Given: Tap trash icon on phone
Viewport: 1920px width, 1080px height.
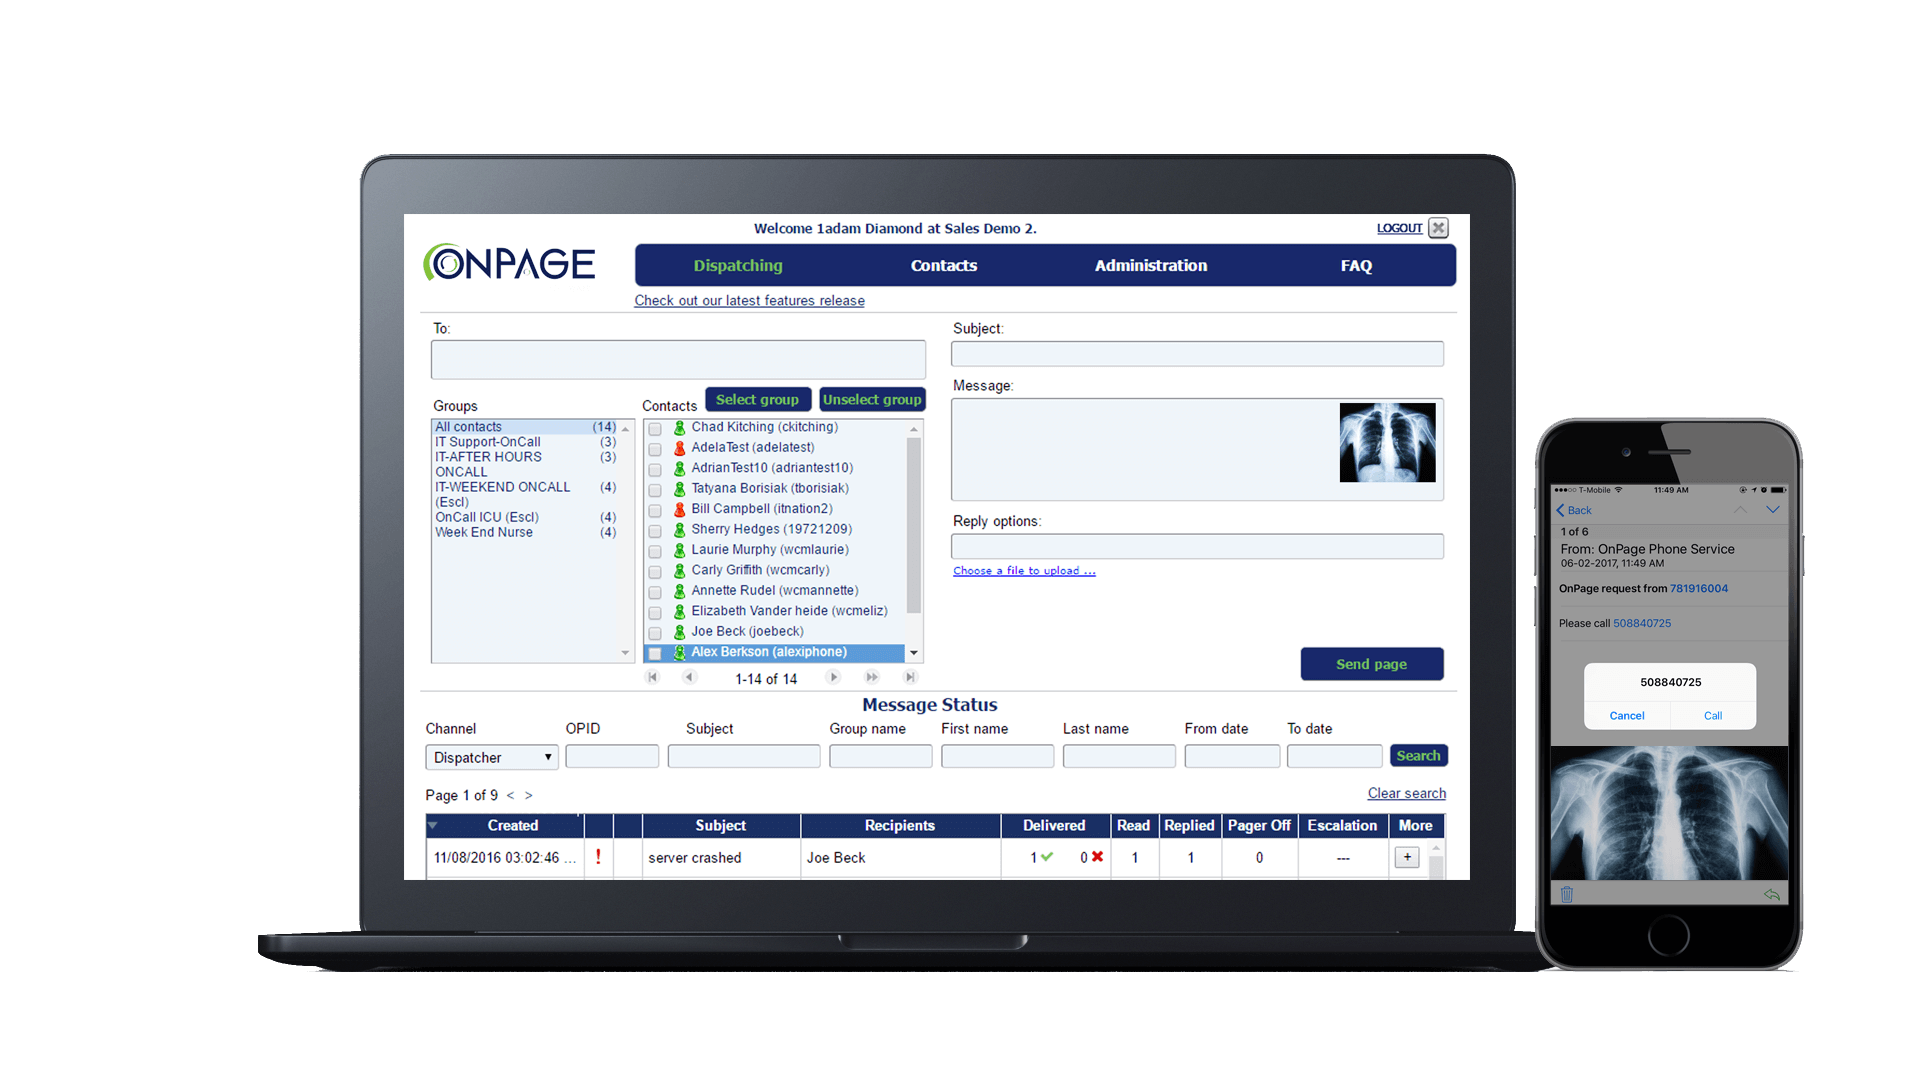Looking at the screenshot, I should pos(1567,894).
